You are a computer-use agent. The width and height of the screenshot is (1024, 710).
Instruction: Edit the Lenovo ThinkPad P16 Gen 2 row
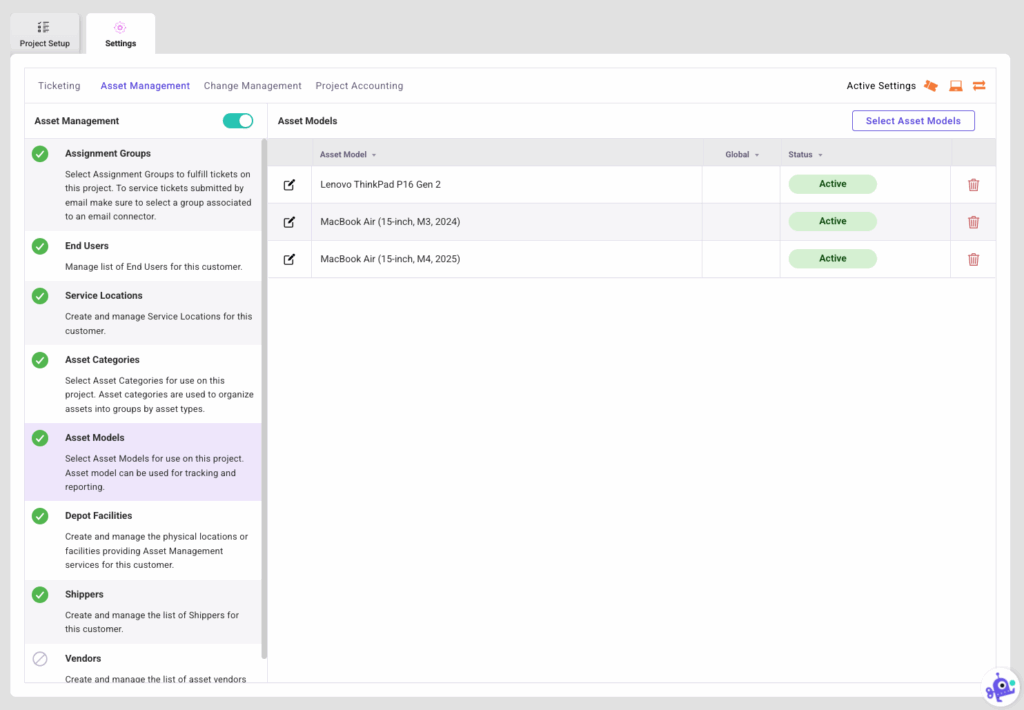click(288, 184)
